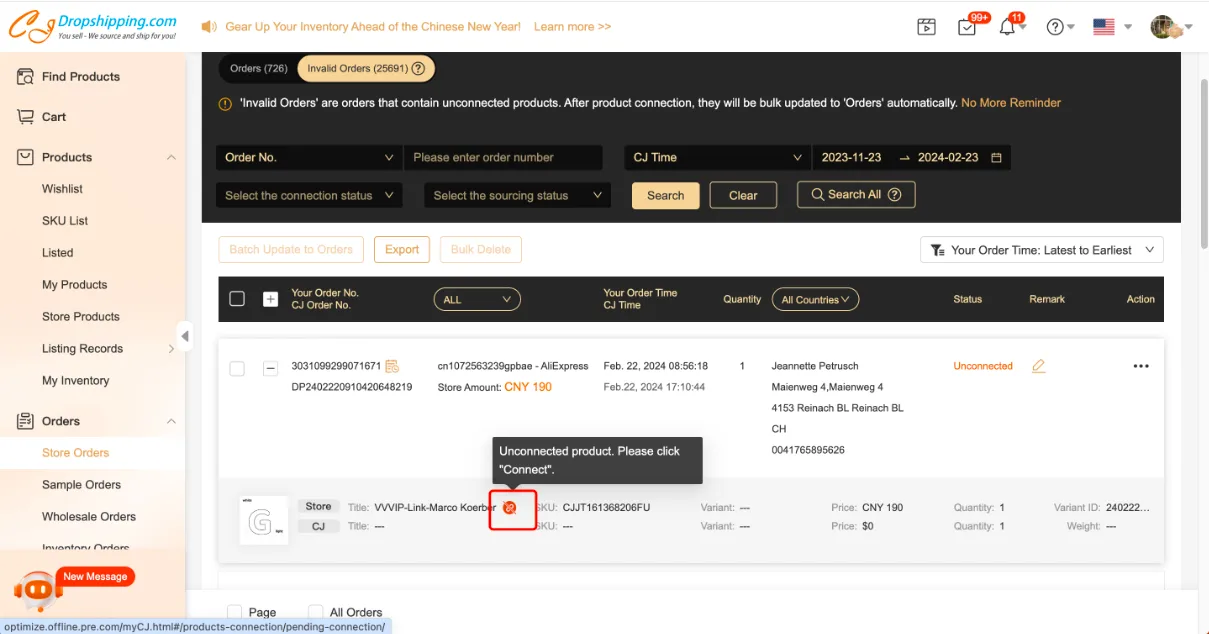
Task: Click the copy icon beside order number
Action: coord(392,366)
